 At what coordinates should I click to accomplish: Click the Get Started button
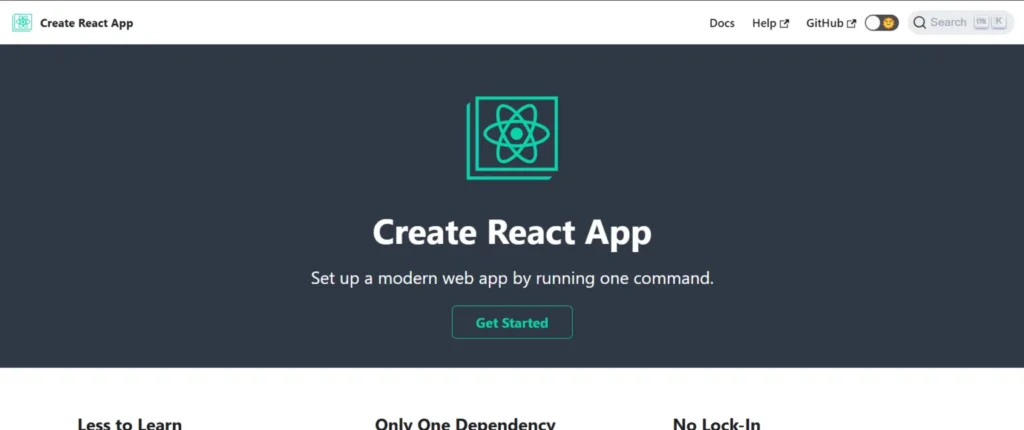pos(512,322)
